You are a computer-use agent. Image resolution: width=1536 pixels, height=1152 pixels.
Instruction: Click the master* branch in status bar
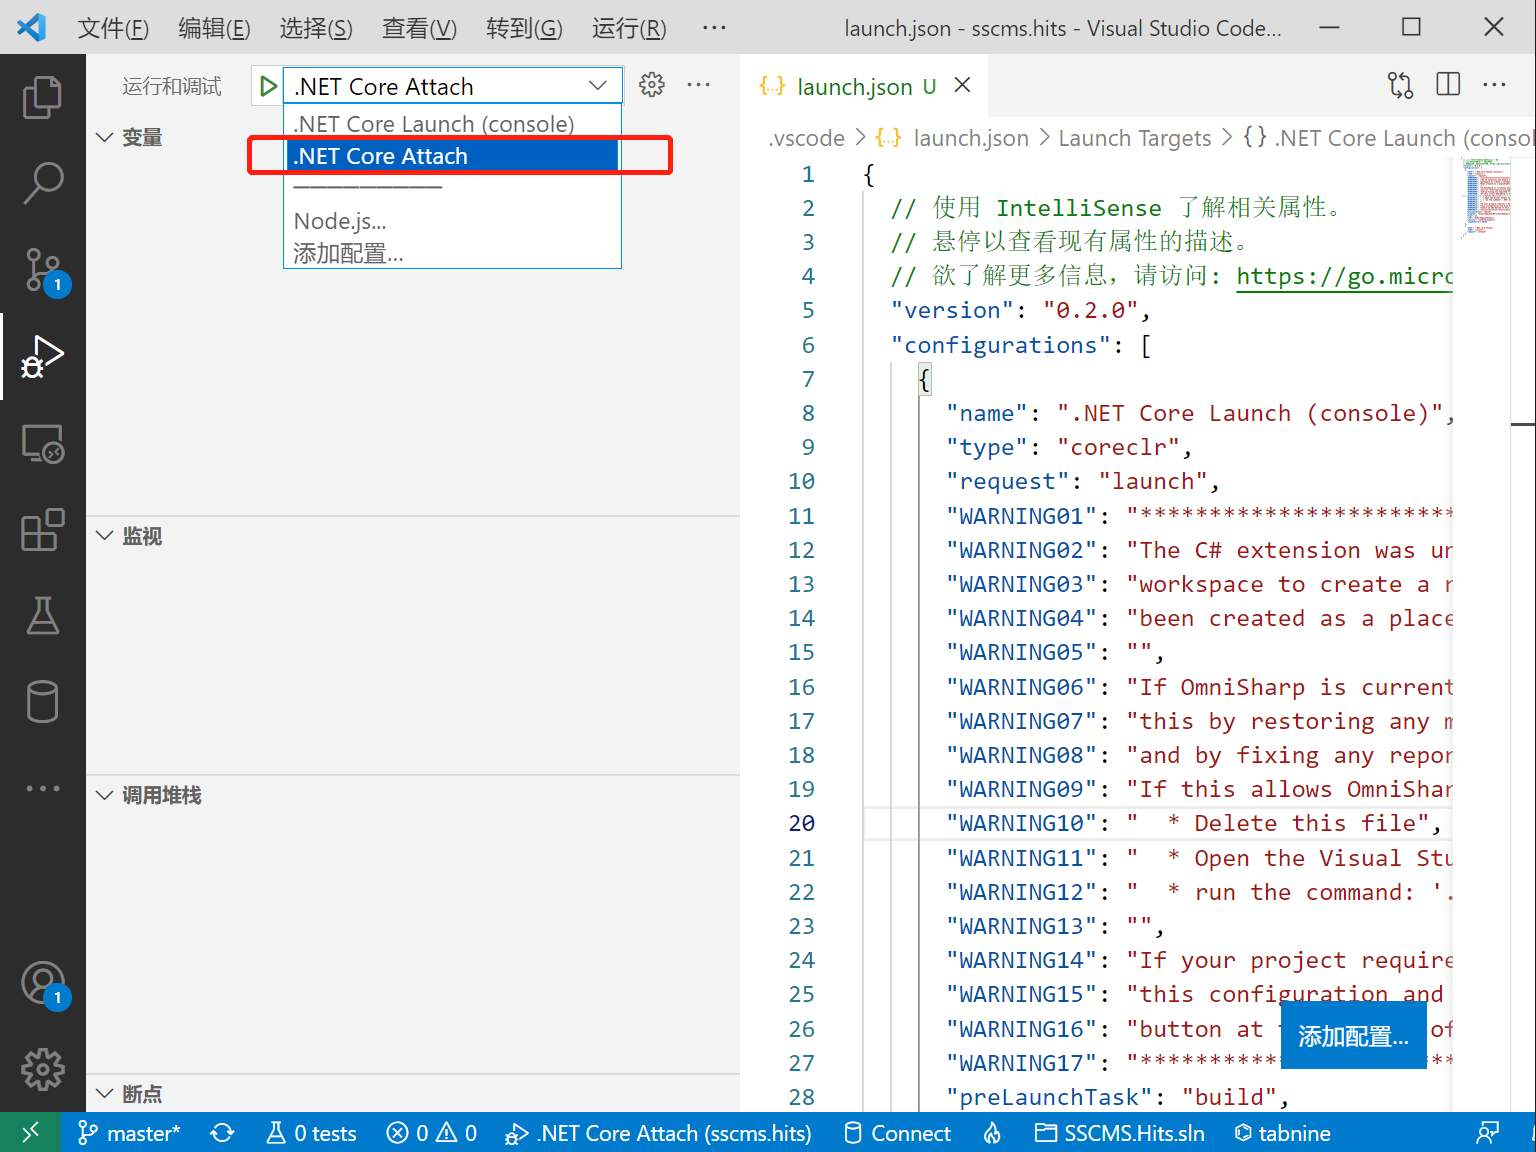130,1133
